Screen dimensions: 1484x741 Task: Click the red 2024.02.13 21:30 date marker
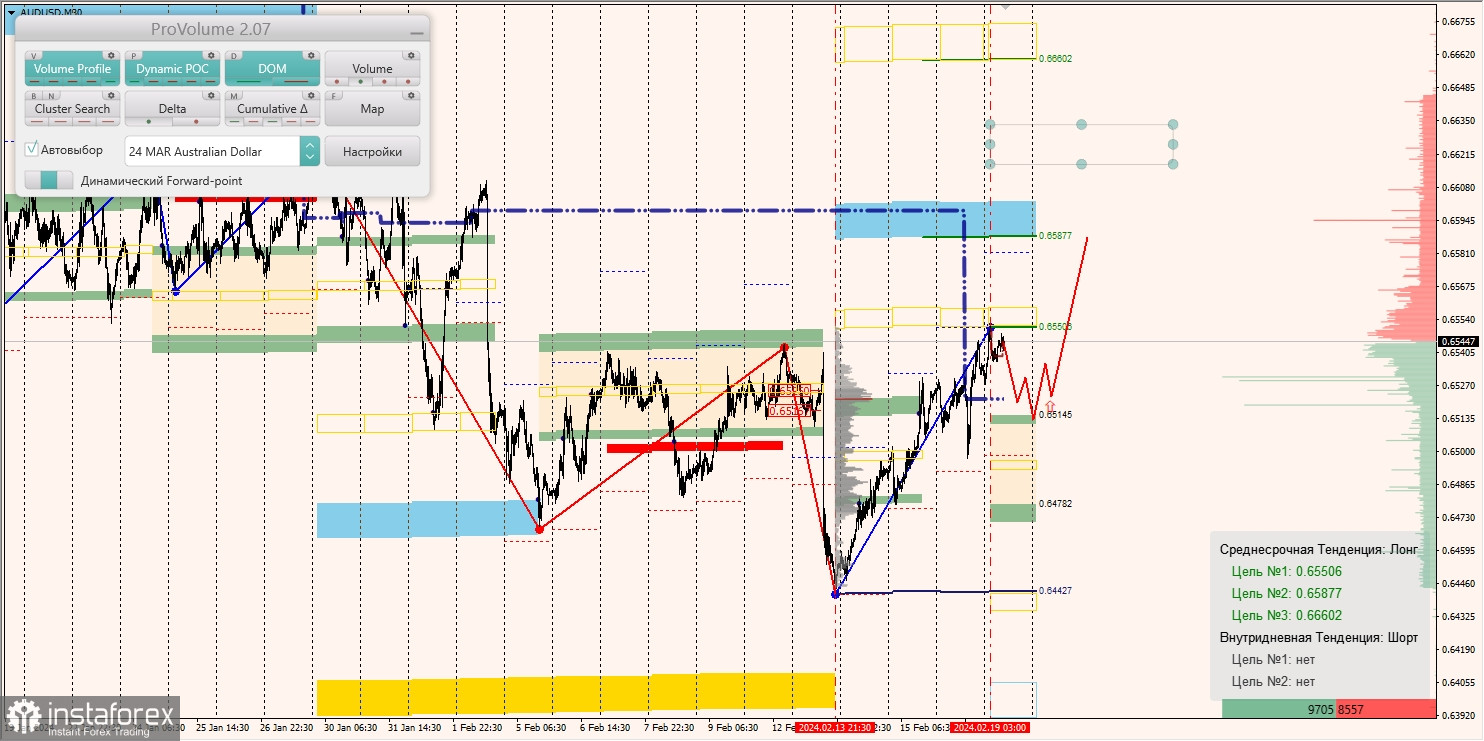pyautogui.click(x=835, y=728)
